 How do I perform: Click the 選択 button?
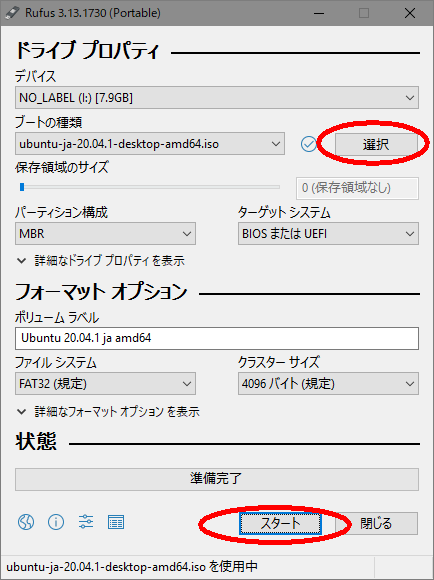(376, 144)
